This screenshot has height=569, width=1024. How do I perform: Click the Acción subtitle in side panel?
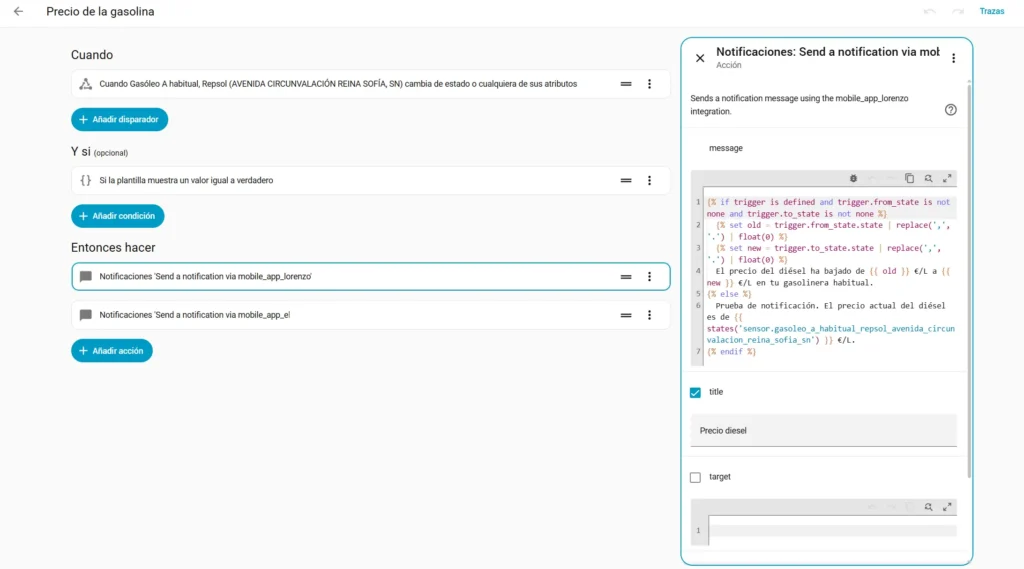tap(729, 65)
